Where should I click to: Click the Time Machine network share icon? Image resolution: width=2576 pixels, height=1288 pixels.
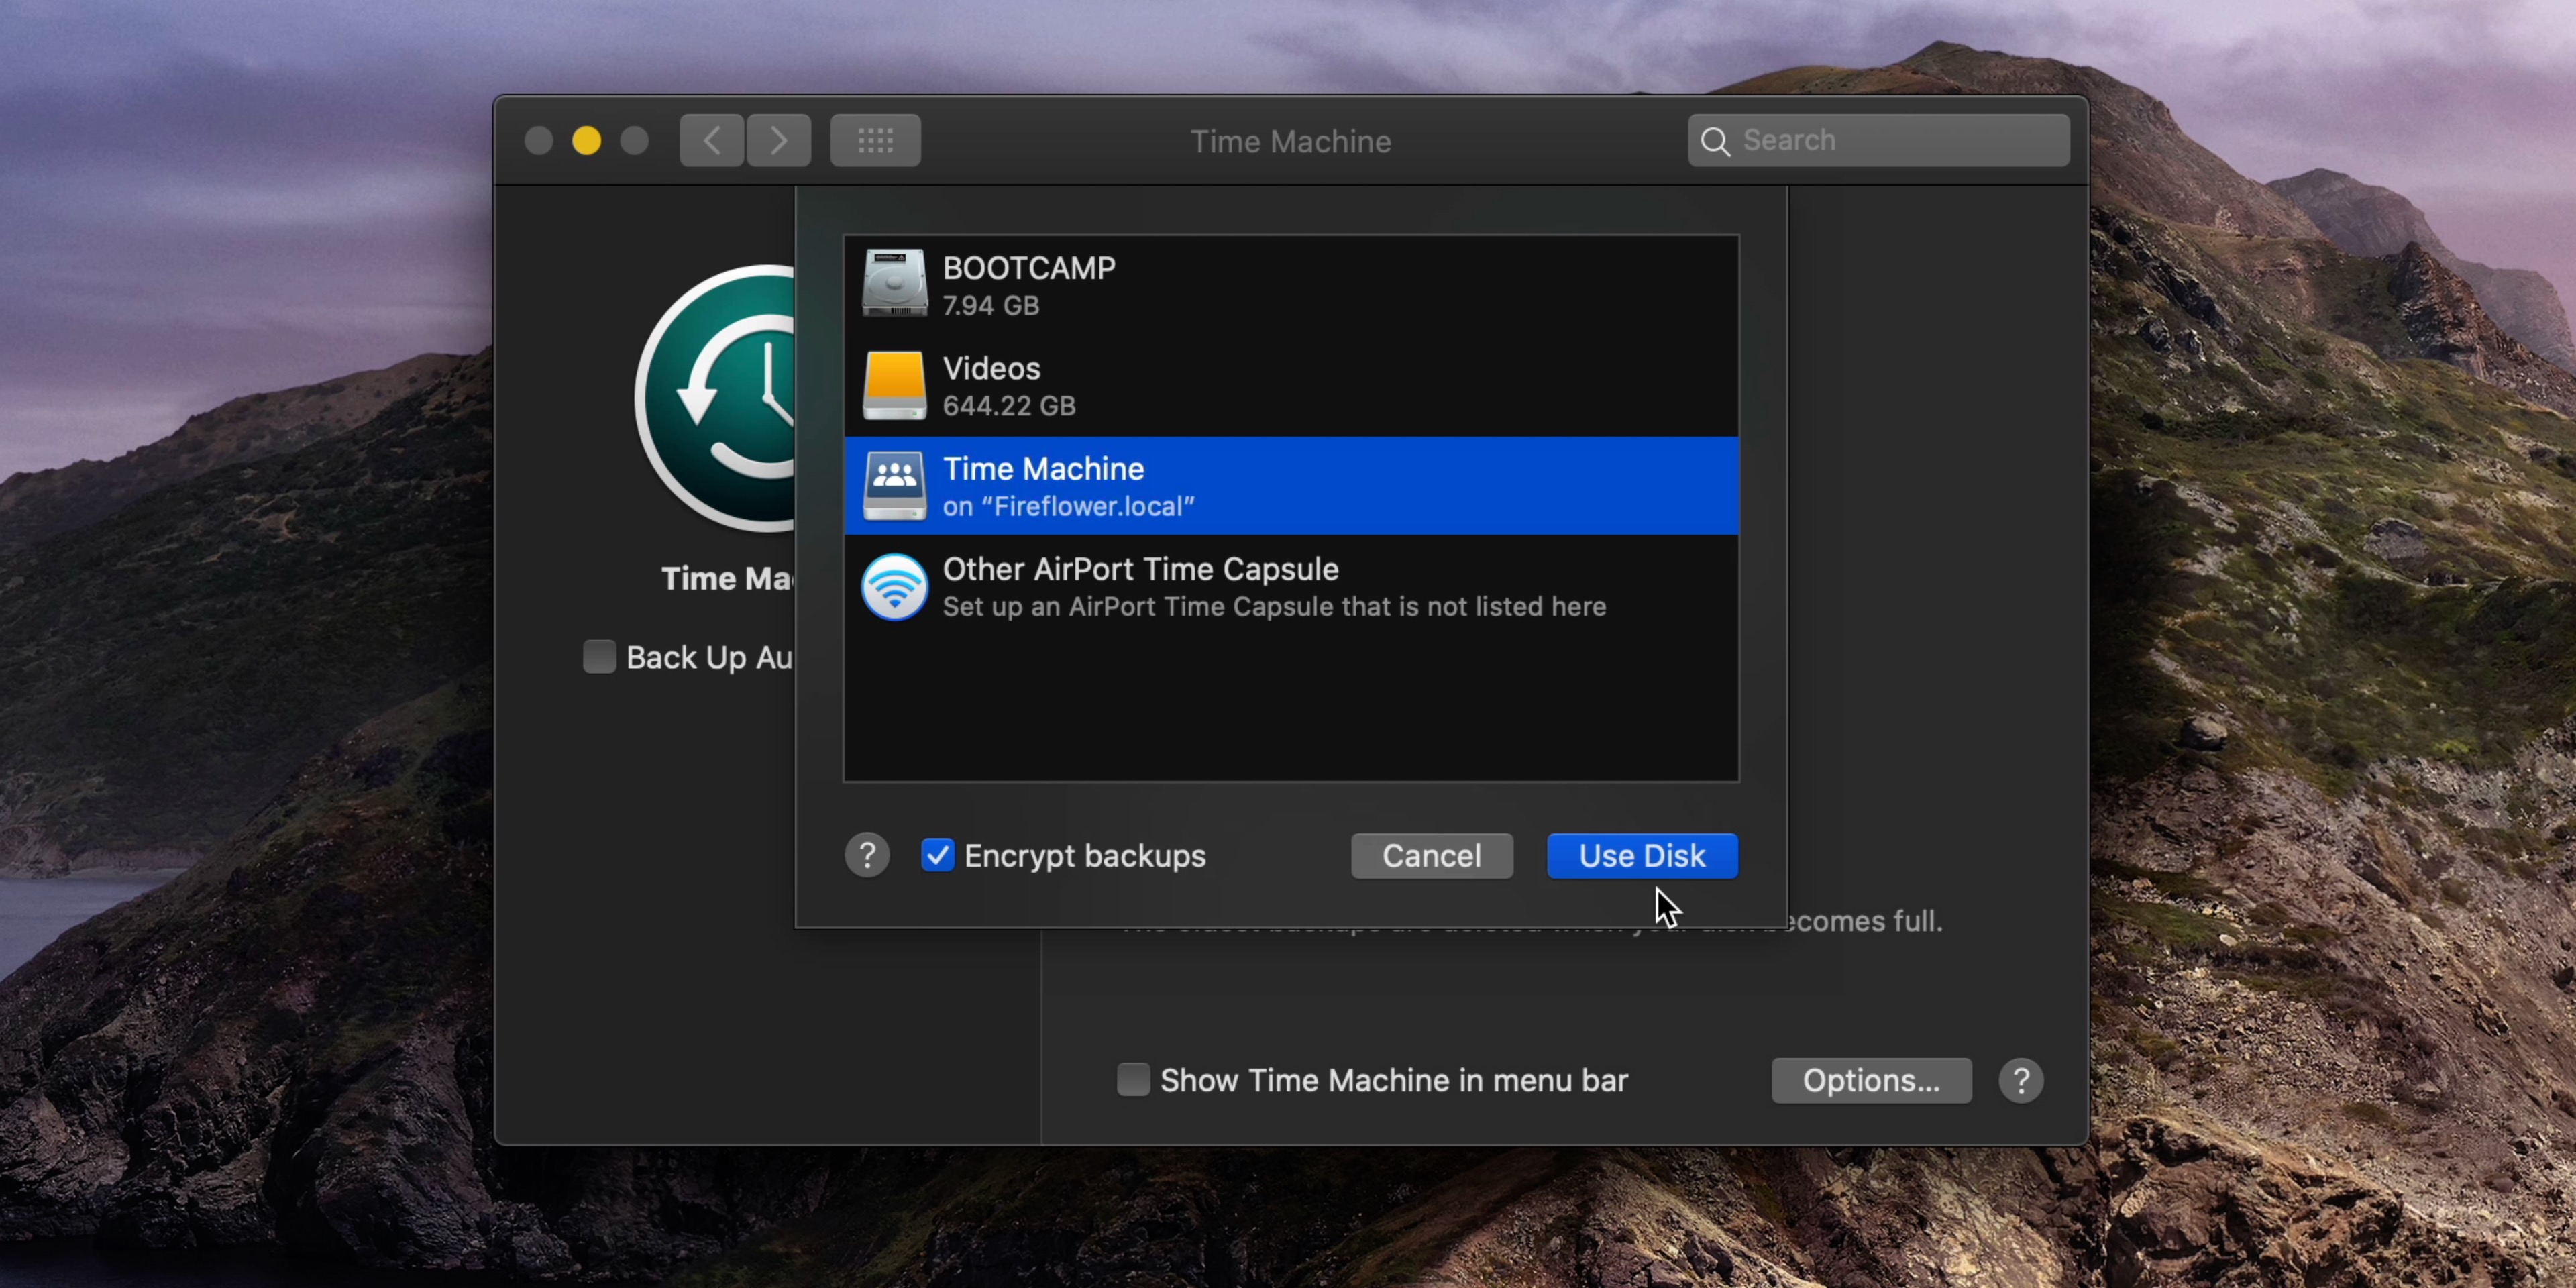click(x=894, y=485)
